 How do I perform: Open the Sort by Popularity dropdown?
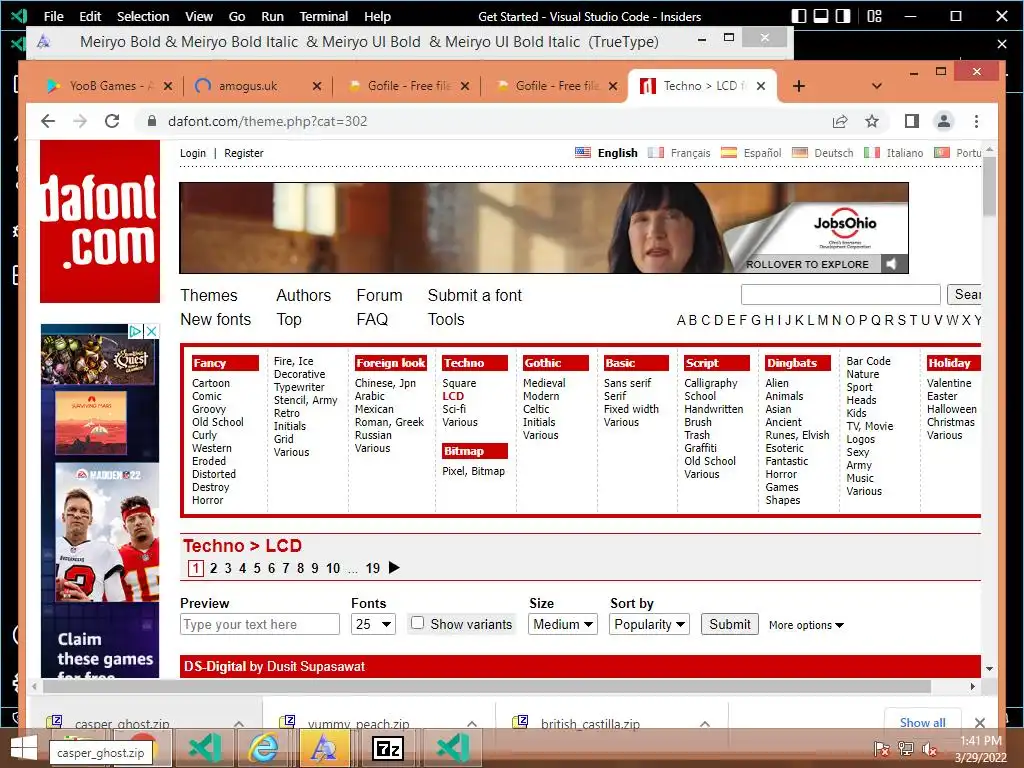649,624
